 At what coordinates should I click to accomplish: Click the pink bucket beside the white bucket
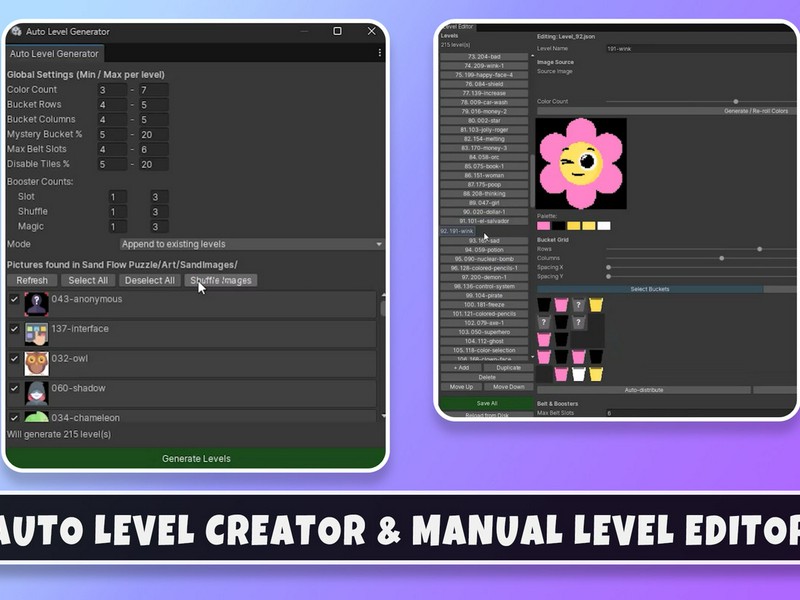561,374
